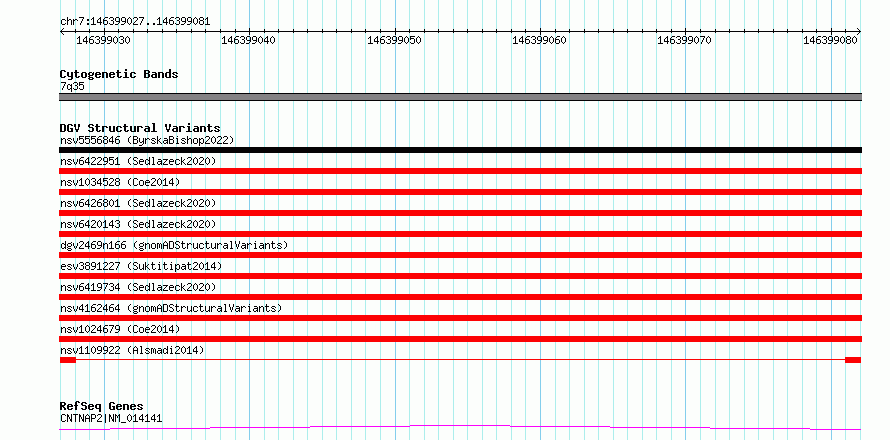Click the 146399050 ruler position marker
890x440 pixels.
pyautogui.click(x=394, y=40)
